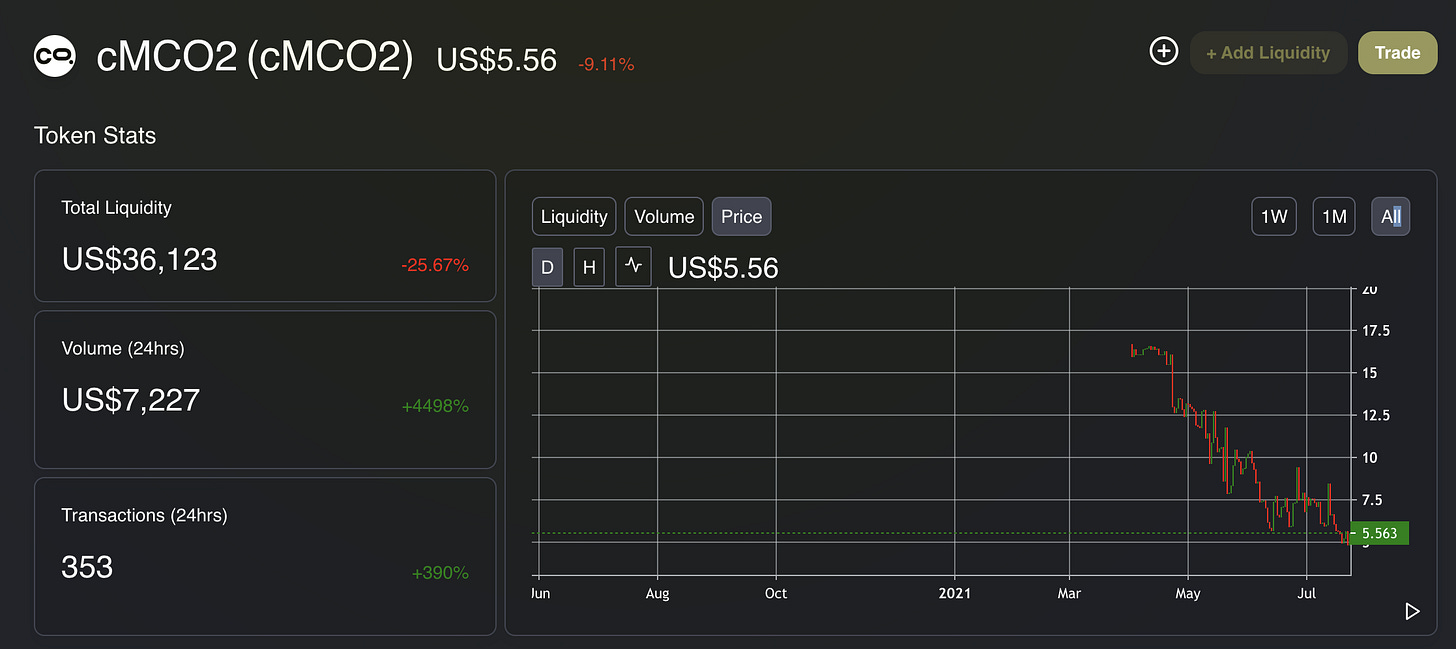1456x649 pixels.
Task: Choose hourly H candle interval
Action: click(589, 267)
